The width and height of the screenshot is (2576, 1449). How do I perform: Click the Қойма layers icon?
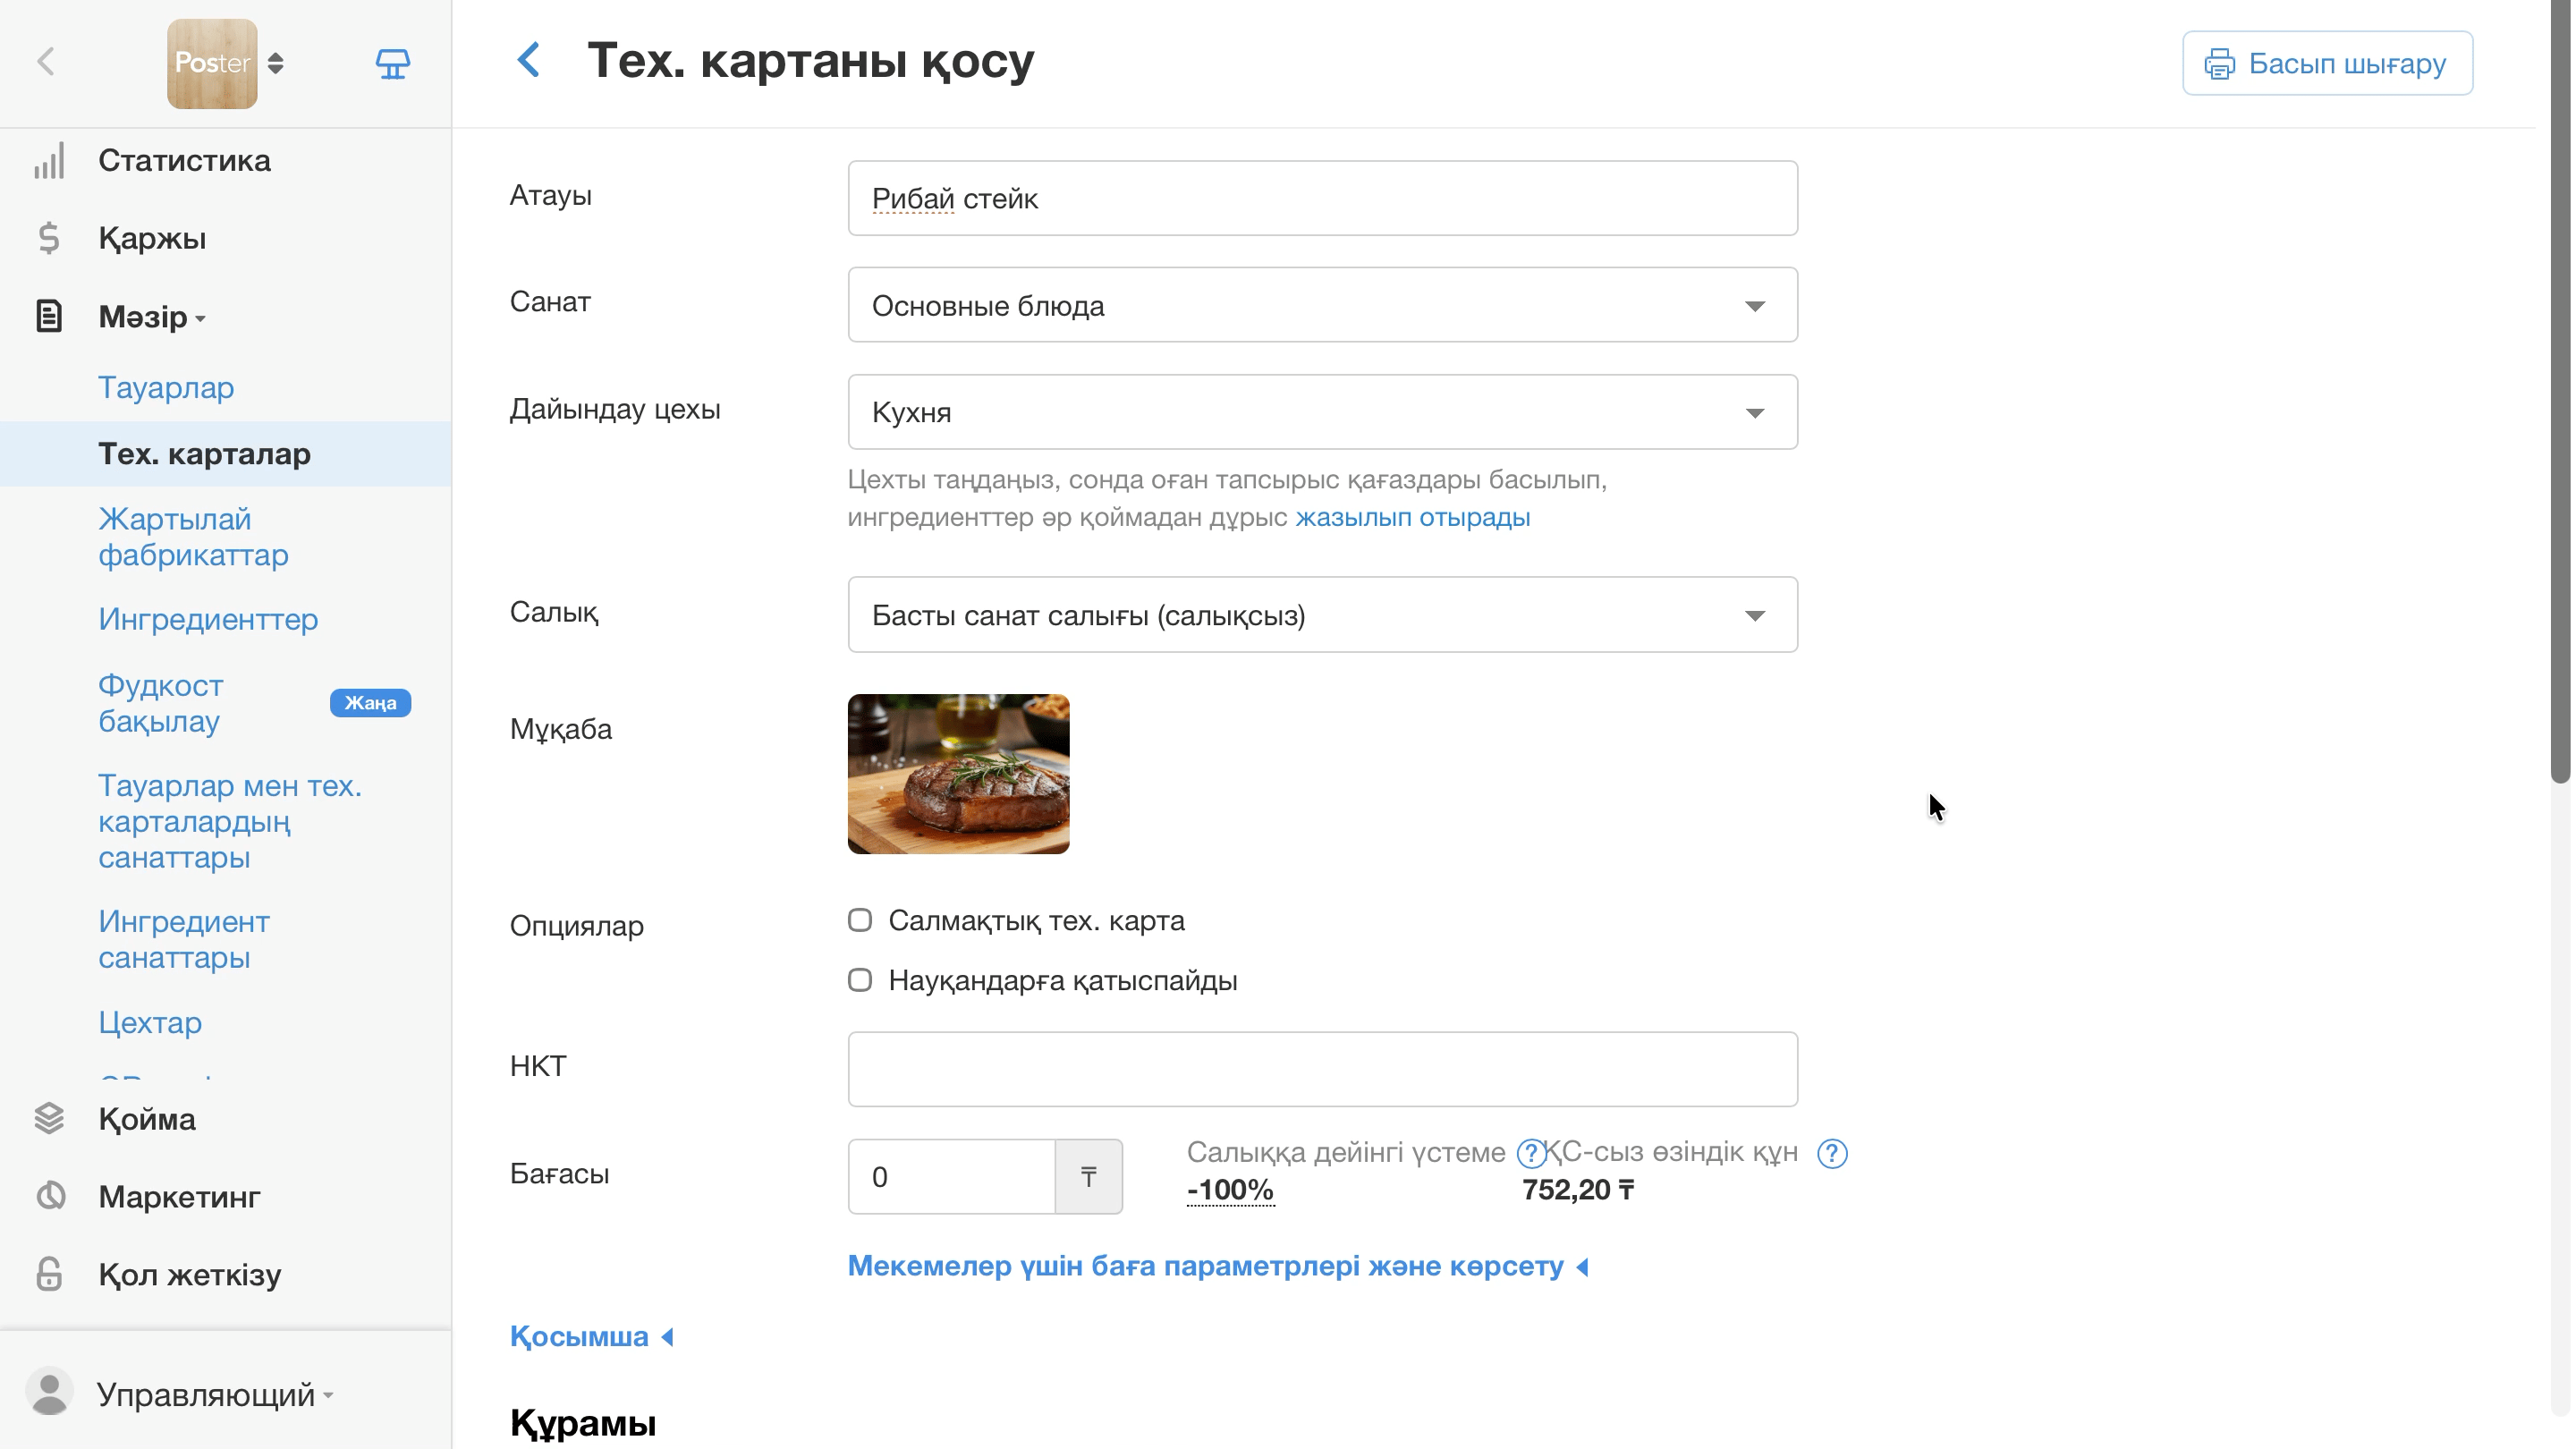[x=49, y=1118]
